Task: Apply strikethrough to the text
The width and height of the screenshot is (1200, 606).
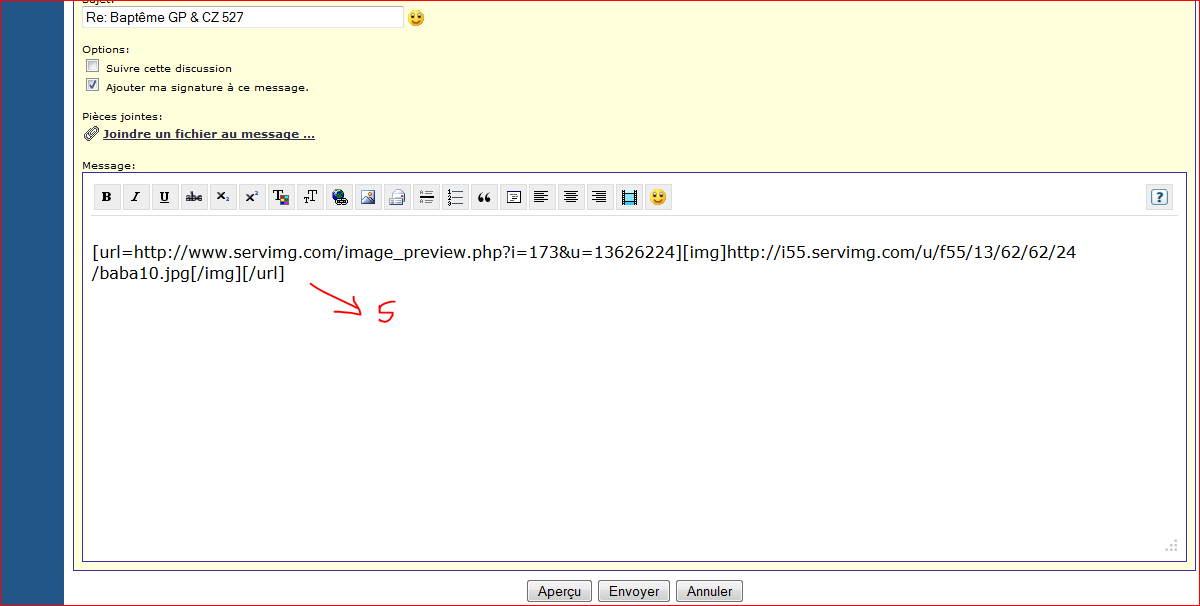Action: pos(194,197)
